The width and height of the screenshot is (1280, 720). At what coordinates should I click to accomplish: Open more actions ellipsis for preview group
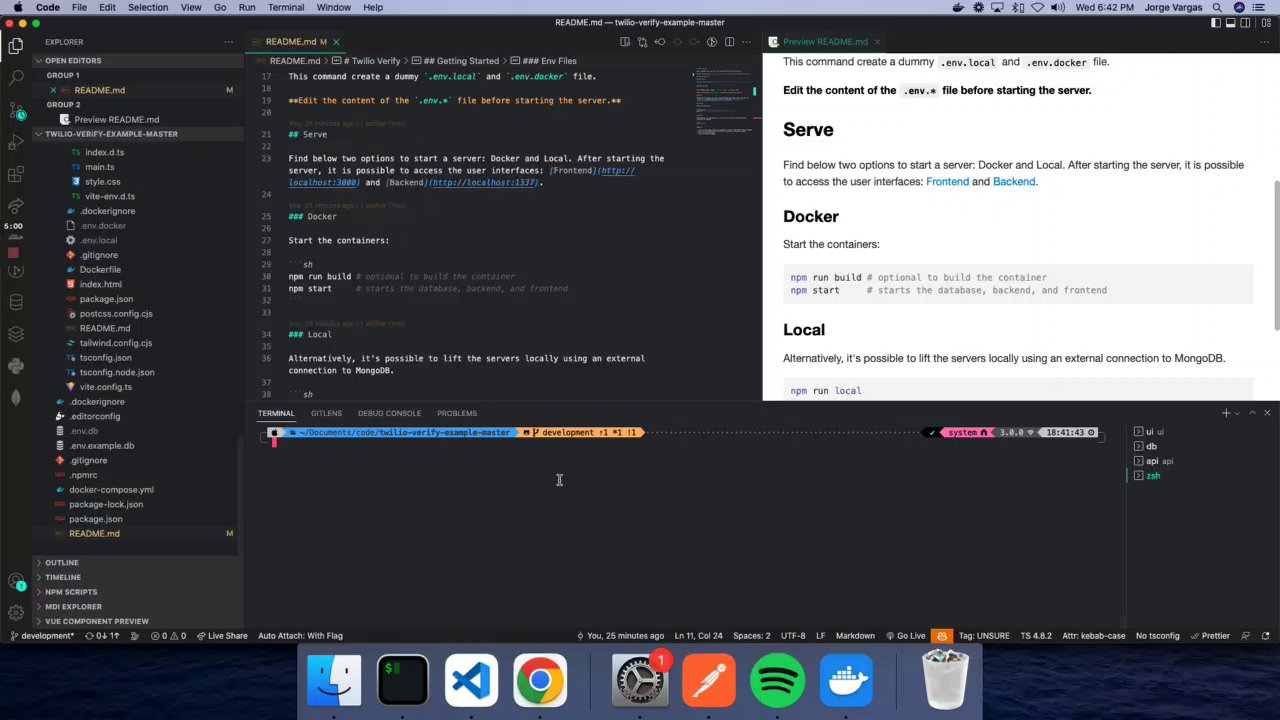1266,42
